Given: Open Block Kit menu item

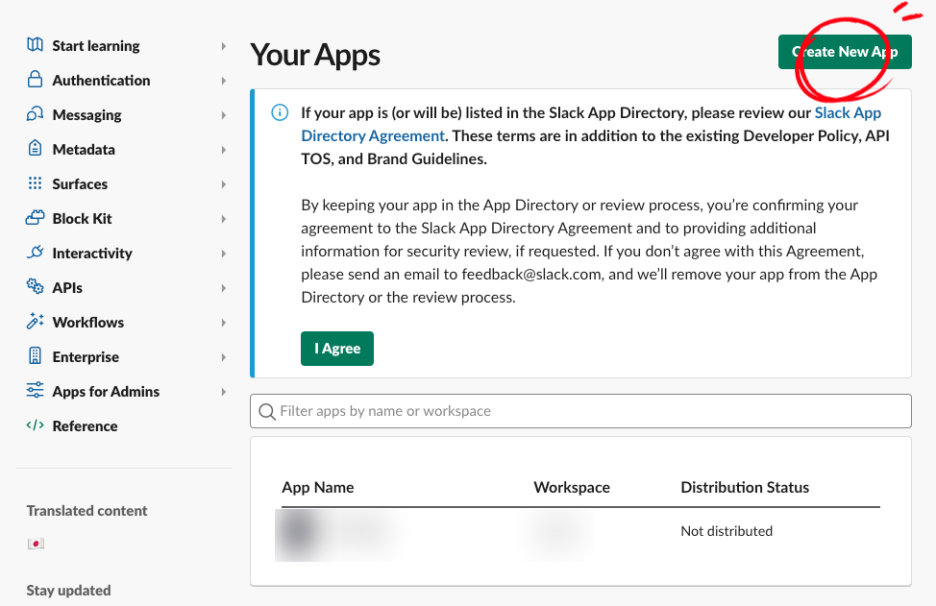Looking at the screenshot, I should 82,219.
